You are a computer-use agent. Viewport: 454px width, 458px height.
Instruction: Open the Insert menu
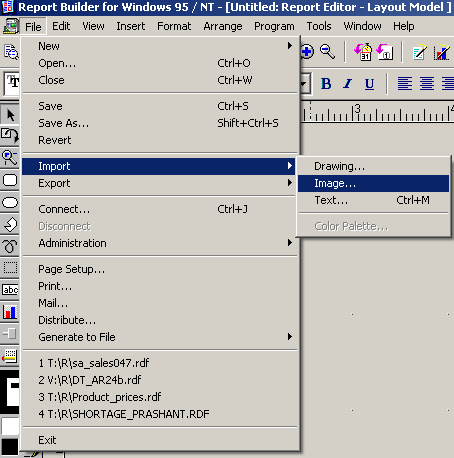tap(131, 26)
